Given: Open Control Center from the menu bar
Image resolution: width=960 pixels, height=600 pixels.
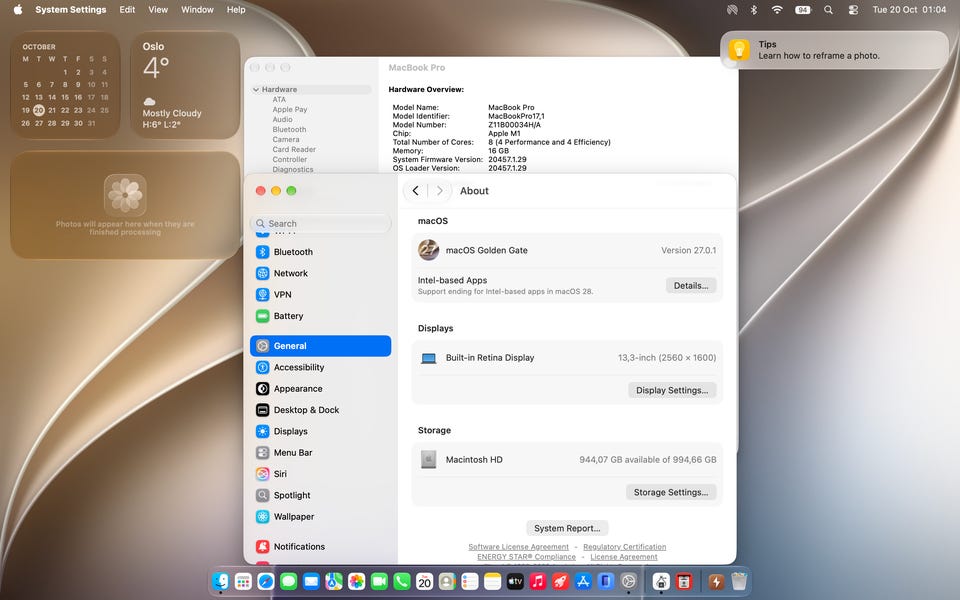Looking at the screenshot, I should coord(853,10).
